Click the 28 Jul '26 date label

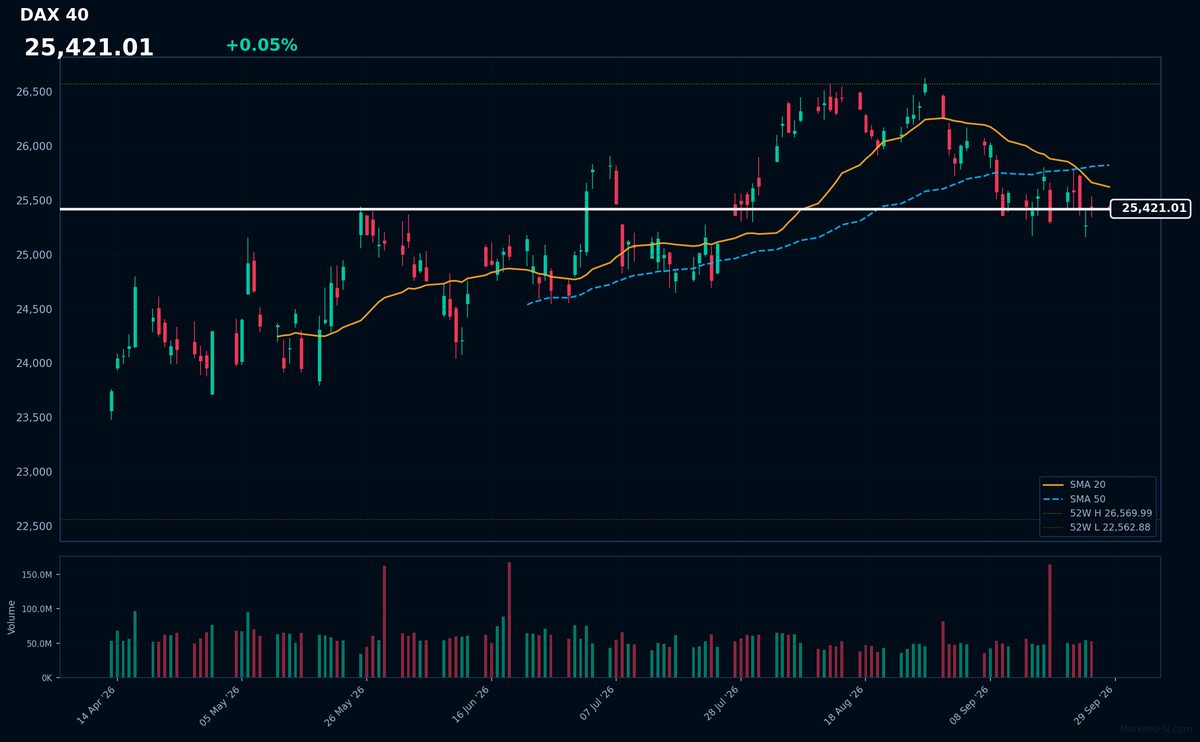pyautogui.click(x=722, y=703)
